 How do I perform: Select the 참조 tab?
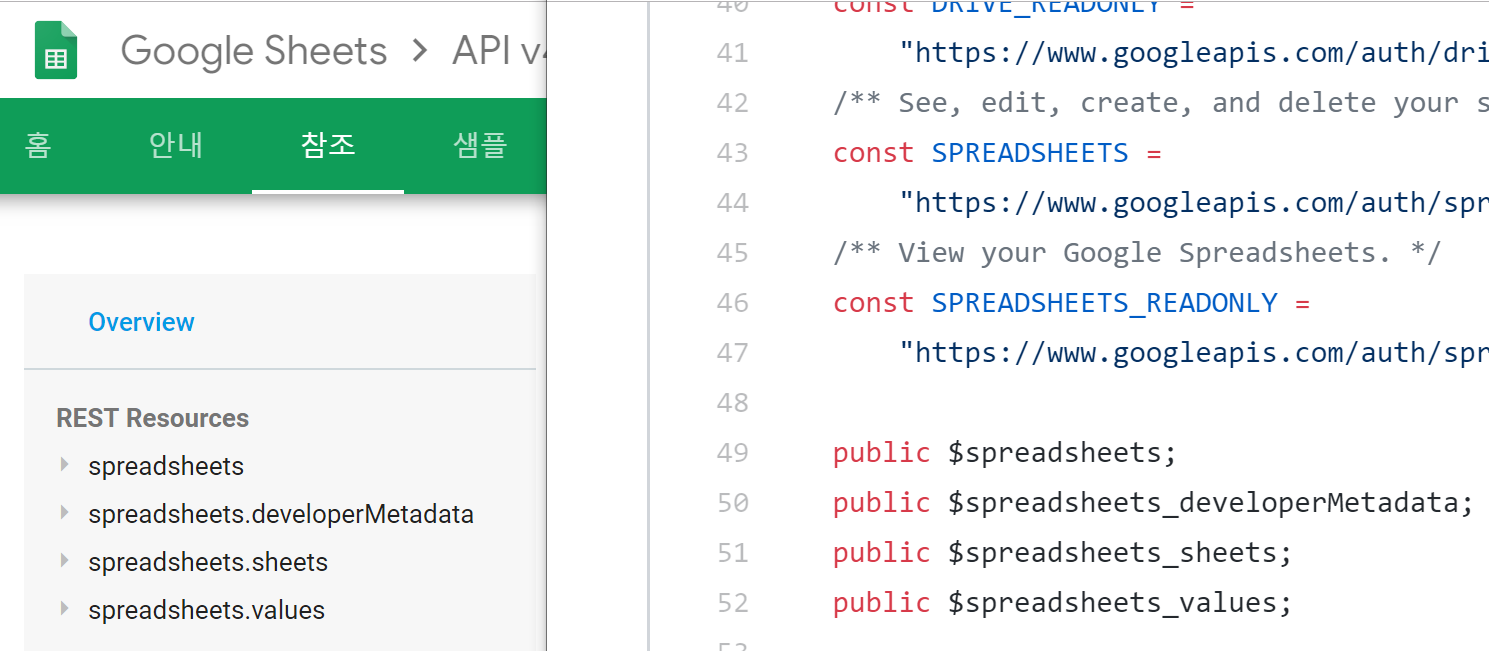328,146
